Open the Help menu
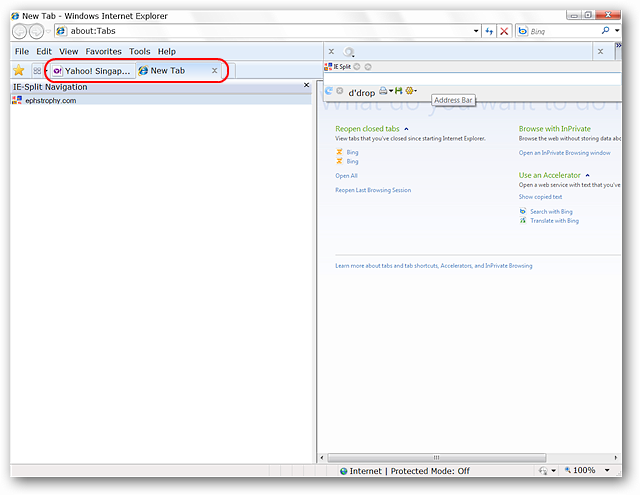 [167, 51]
